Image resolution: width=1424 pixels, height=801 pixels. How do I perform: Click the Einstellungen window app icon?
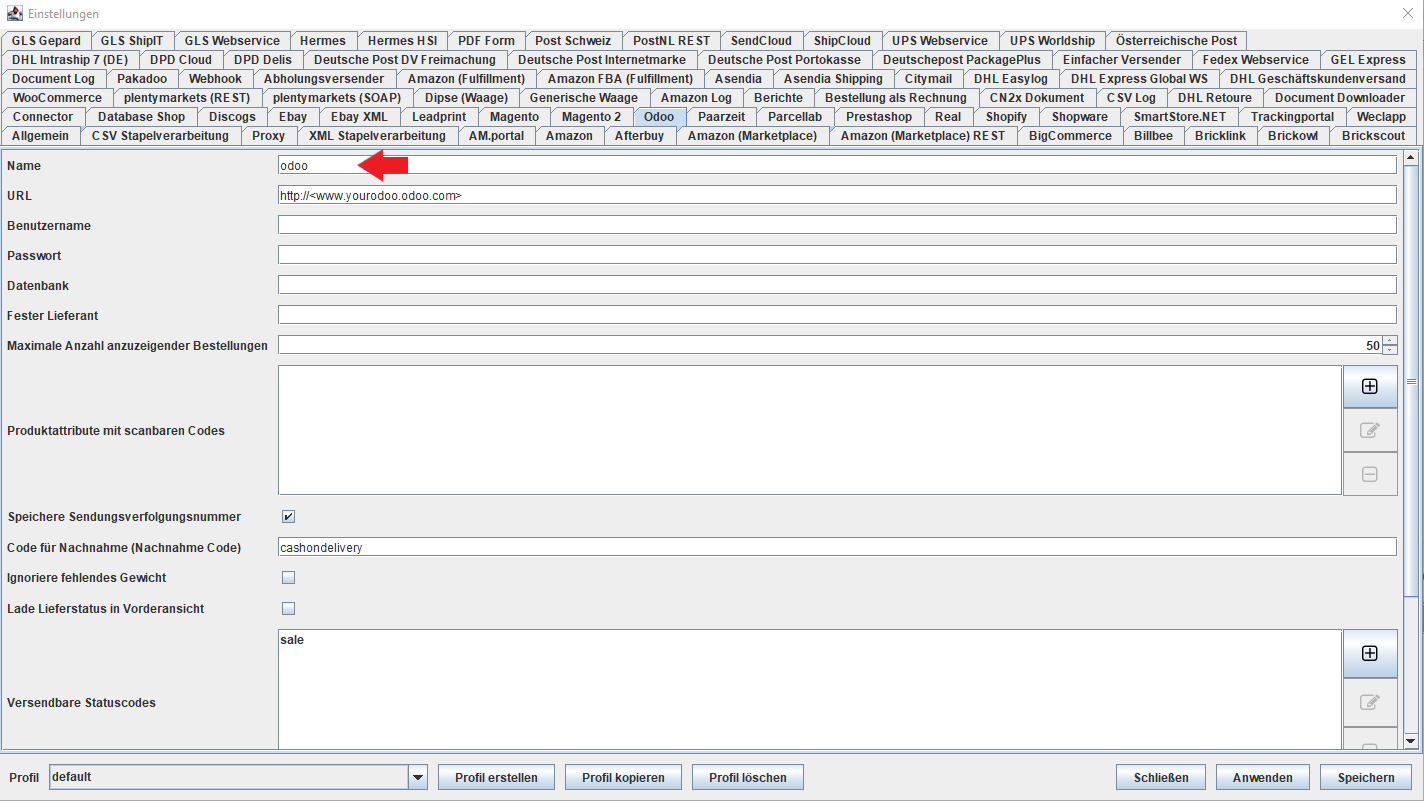[15, 14]
